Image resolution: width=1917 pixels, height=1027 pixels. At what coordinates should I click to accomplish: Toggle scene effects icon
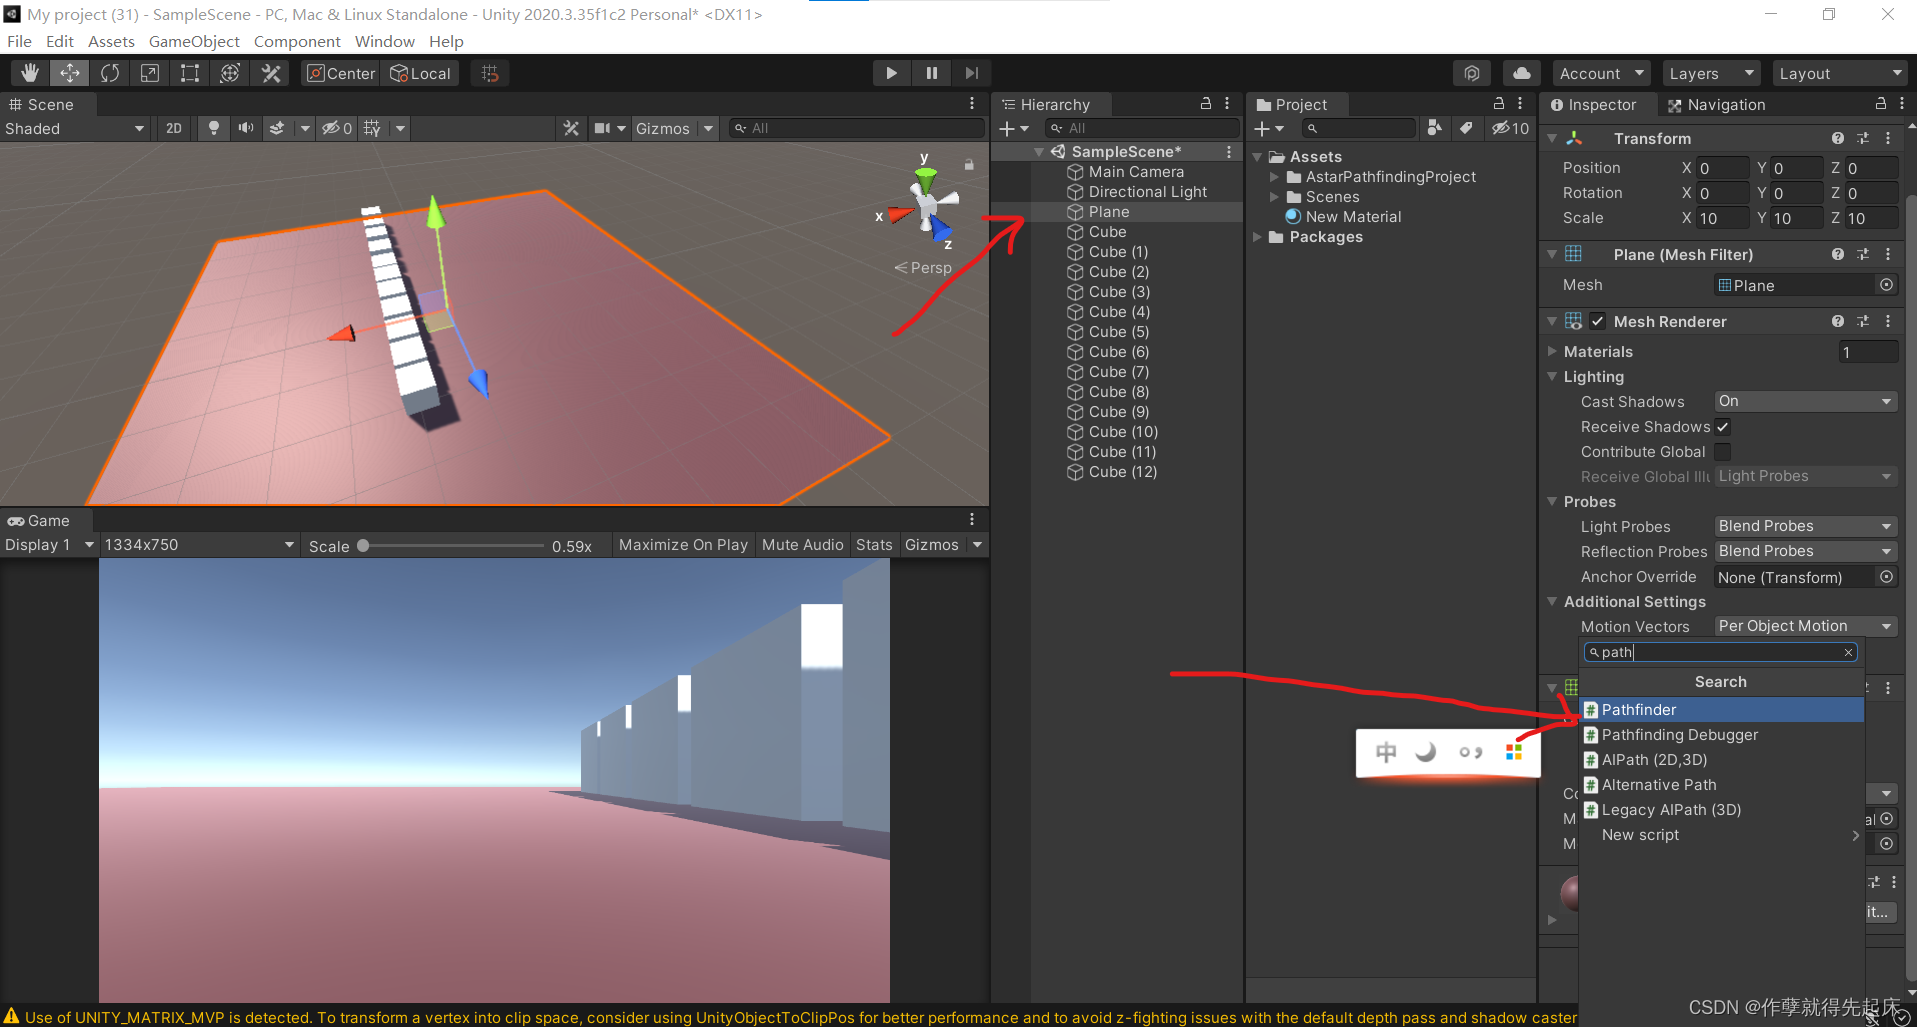[277, 128]
